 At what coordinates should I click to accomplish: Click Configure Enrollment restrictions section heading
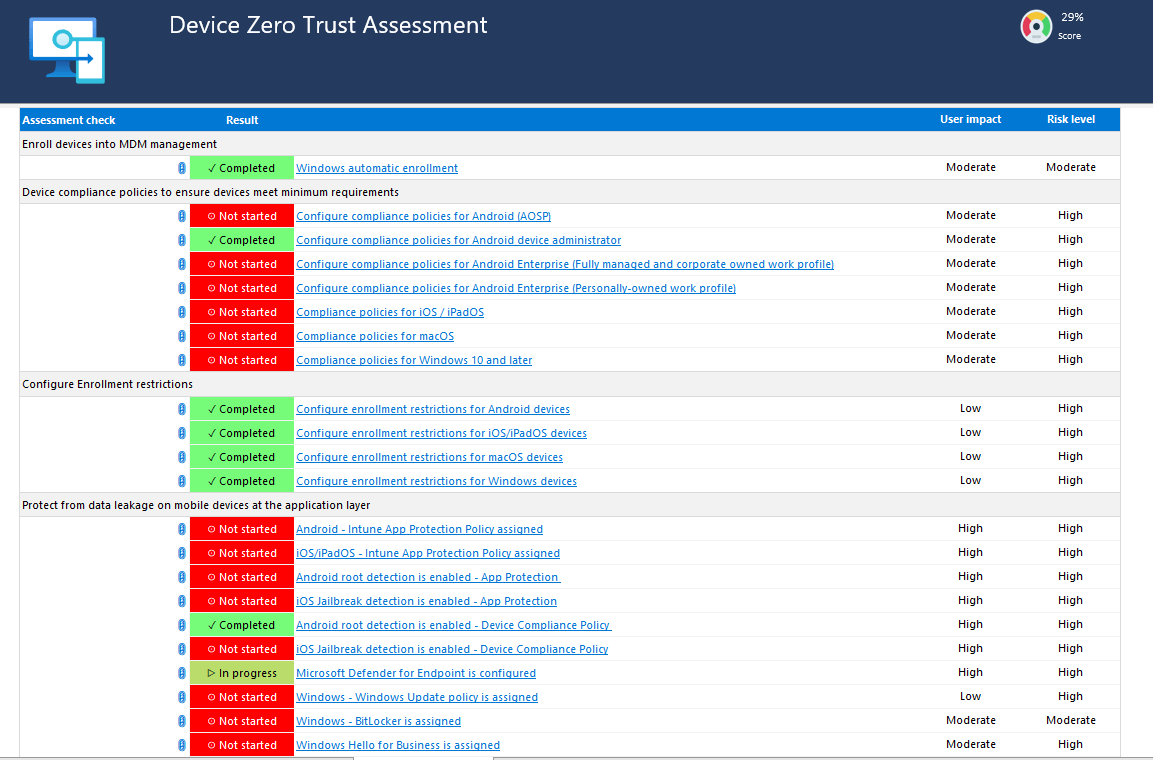pos(107,384)
